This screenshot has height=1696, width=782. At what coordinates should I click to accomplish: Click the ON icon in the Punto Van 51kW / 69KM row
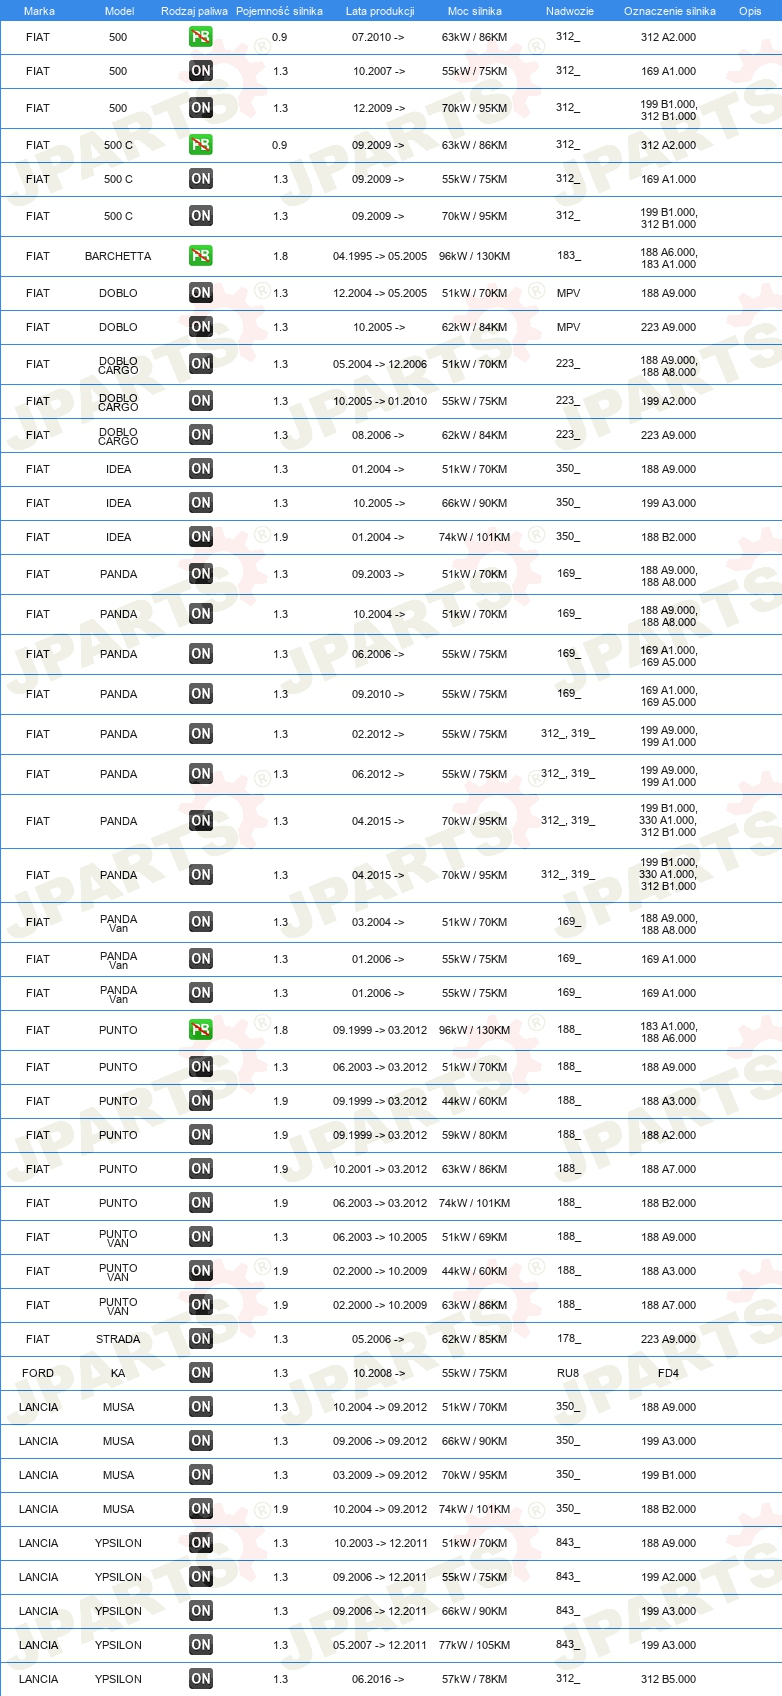point(201,1237)
